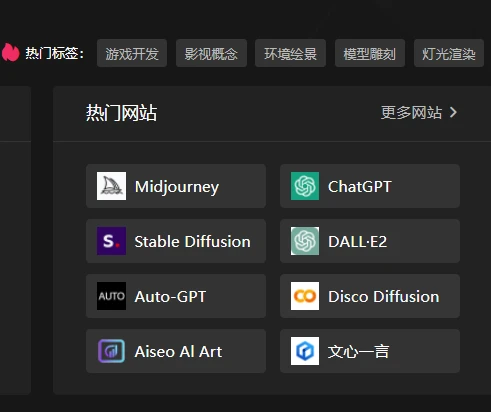Click the red flame icon beside 热门标签
The image size is (491, 412).
[10, 52]
